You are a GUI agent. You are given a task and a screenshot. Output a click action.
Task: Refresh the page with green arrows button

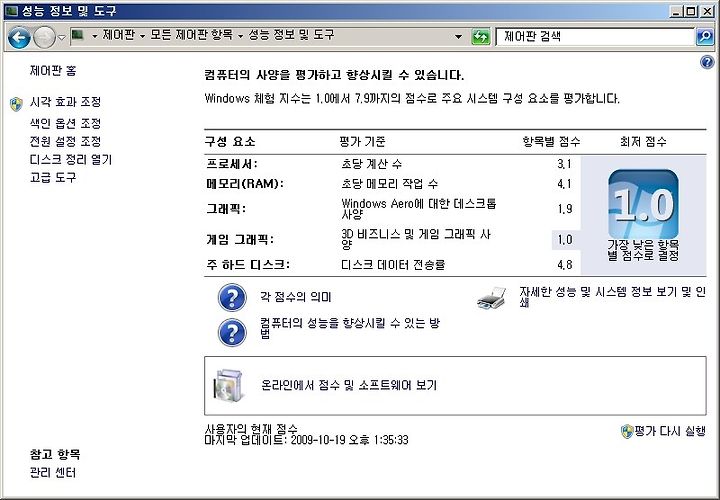point(481,37)
